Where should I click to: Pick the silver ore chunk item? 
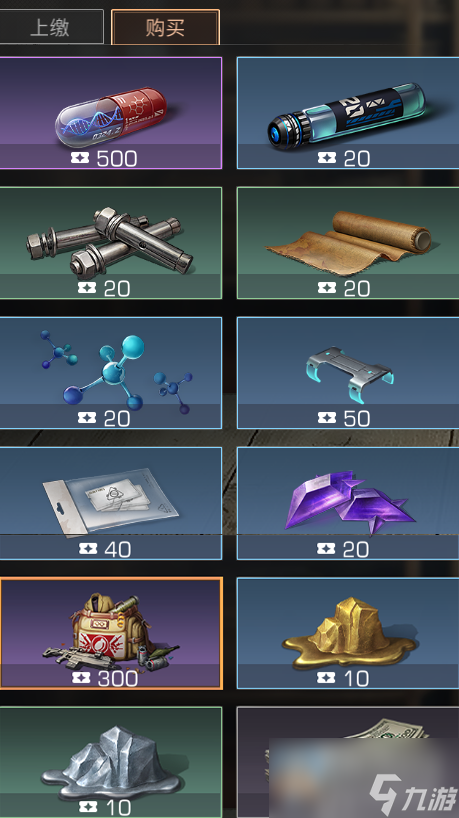click(111, 762)
